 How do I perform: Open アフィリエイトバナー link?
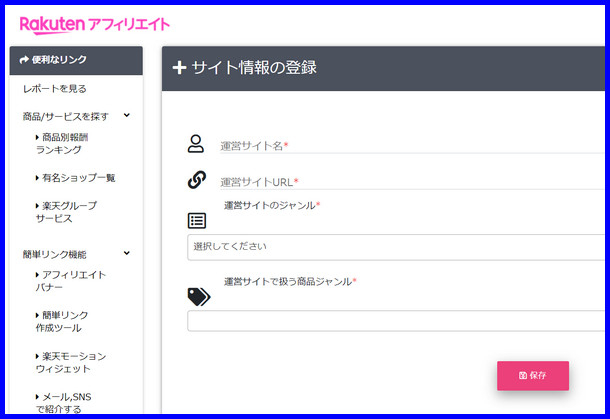click(x=70, y=281)
